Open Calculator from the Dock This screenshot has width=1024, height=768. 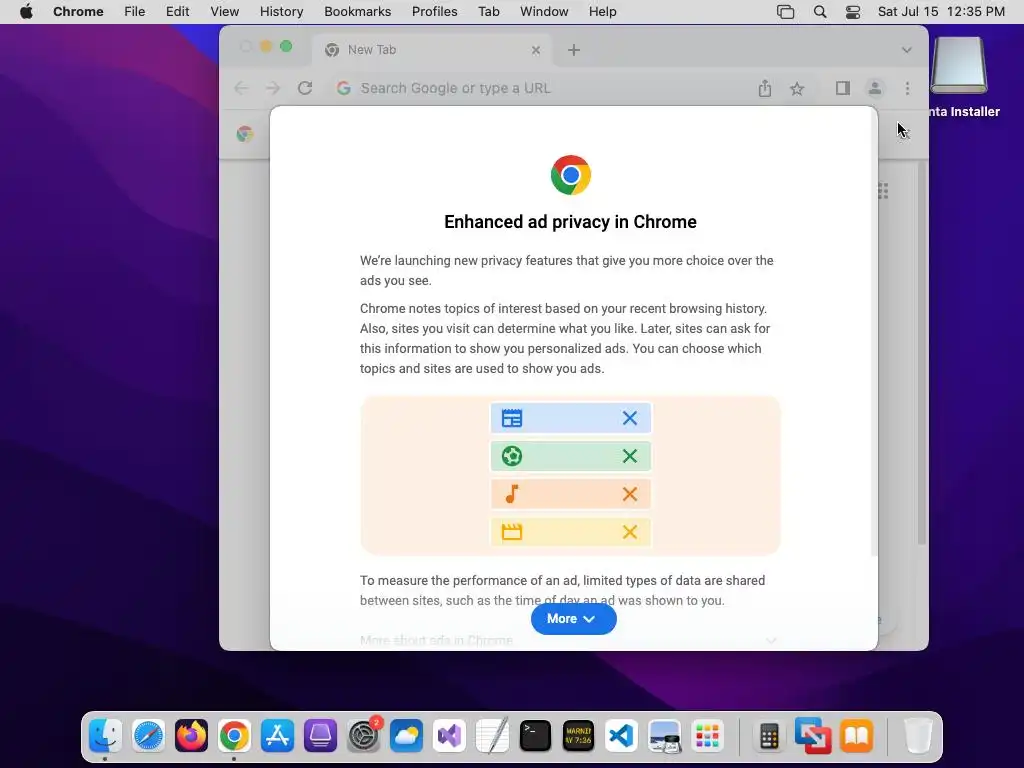[769, 736]
